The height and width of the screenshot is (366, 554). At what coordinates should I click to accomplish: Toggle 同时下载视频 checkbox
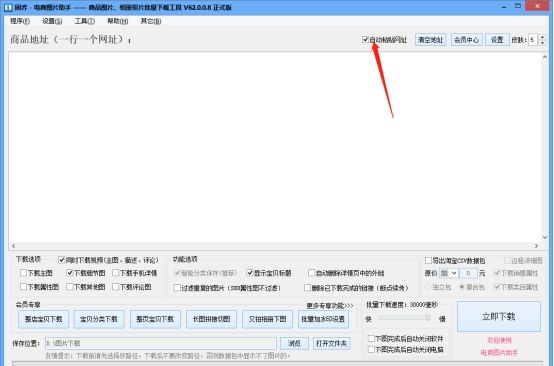pos(61,260)
